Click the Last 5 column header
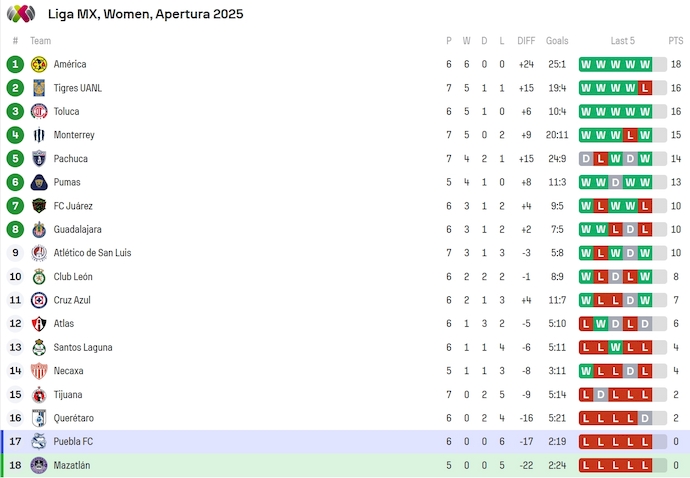This screenshot has width=690, height=478. [x=622, y=41]
